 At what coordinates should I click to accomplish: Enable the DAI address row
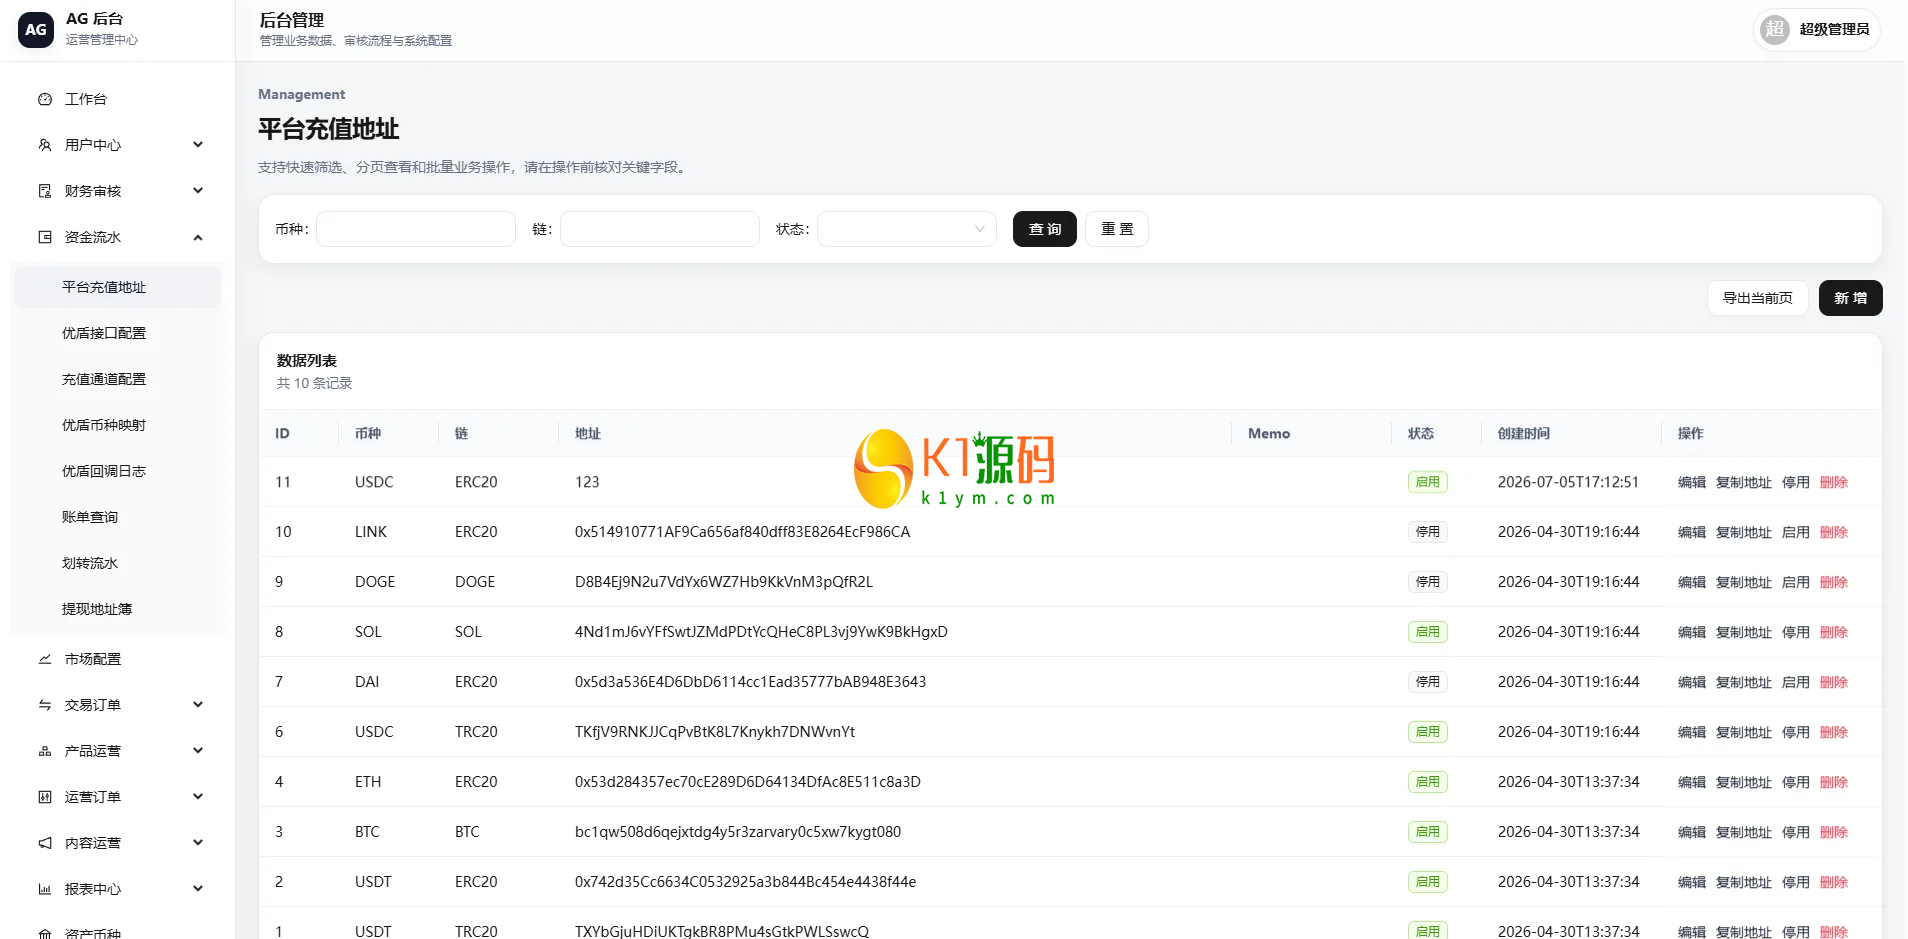(1796, 682)
